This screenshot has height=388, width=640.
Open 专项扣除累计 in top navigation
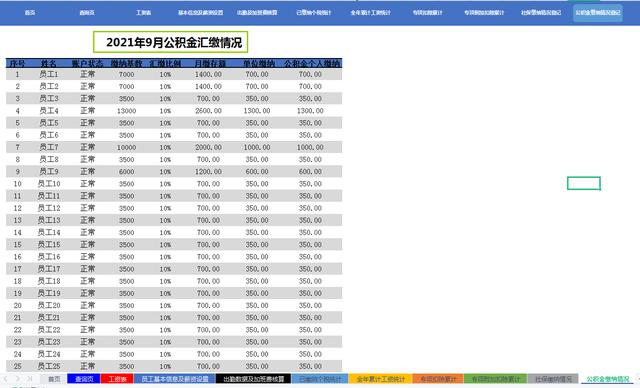(427, 13)
